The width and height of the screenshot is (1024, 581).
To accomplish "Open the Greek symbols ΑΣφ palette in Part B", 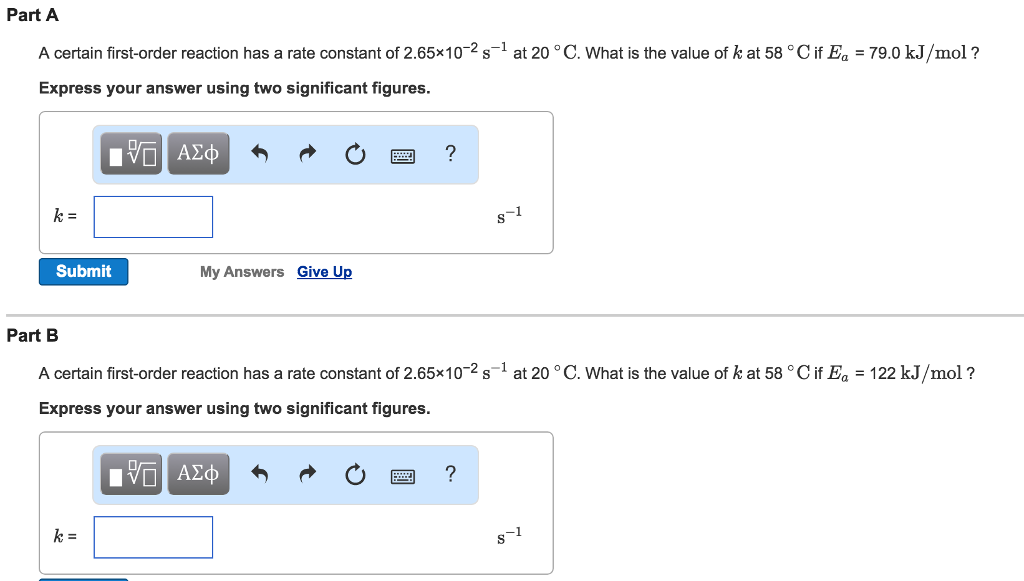I will tap(197, 473).
